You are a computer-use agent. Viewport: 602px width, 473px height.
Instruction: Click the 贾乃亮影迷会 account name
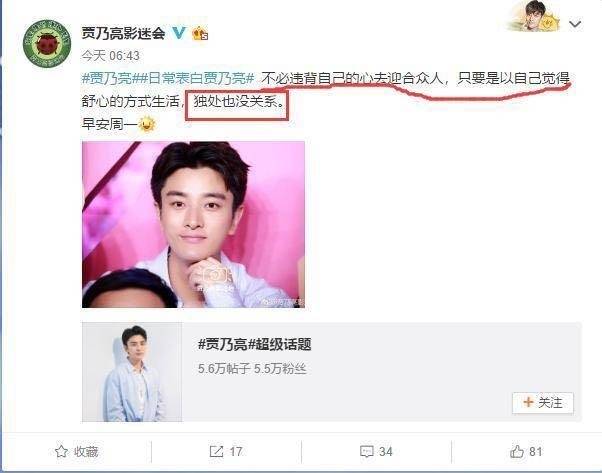tap(123, 33)
